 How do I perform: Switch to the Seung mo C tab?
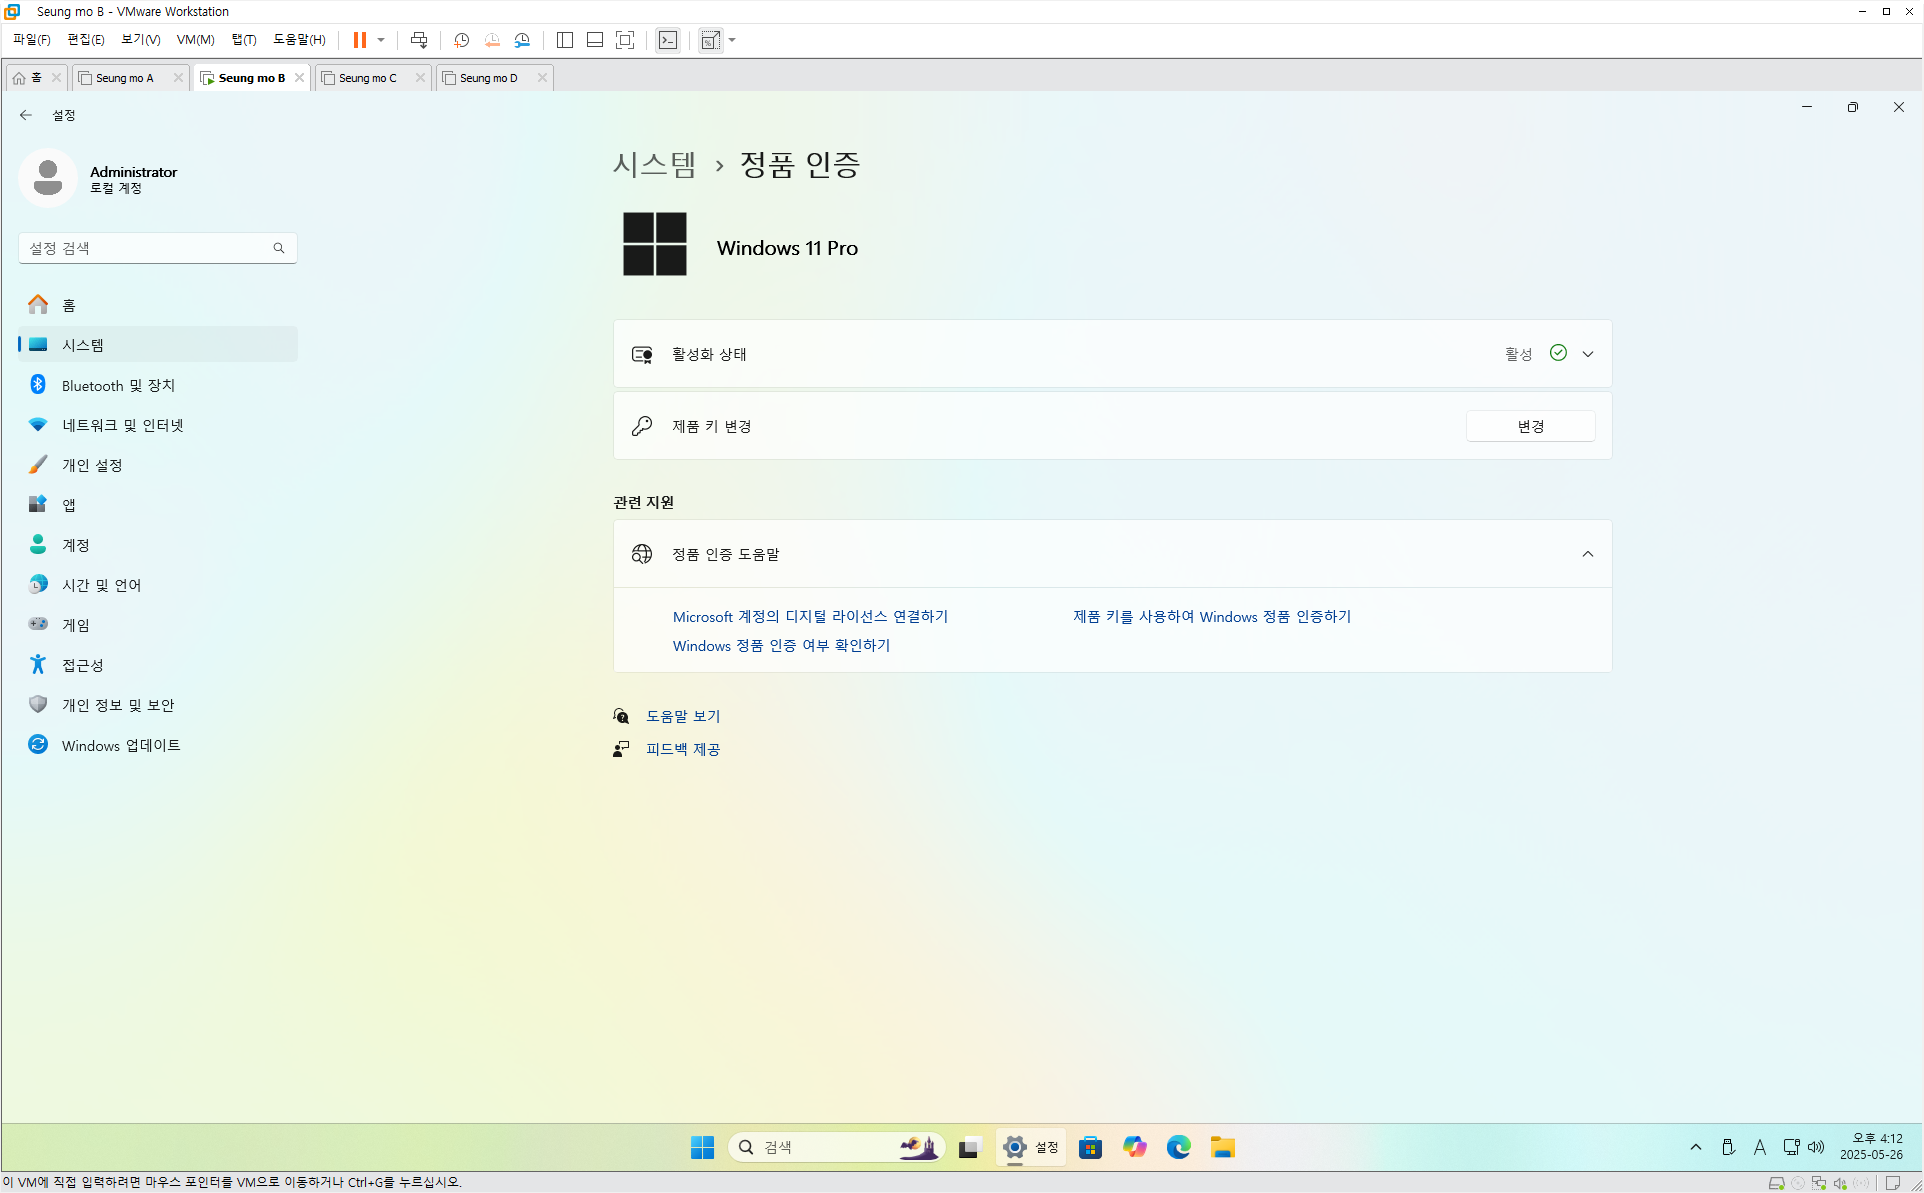pos(367,78)
